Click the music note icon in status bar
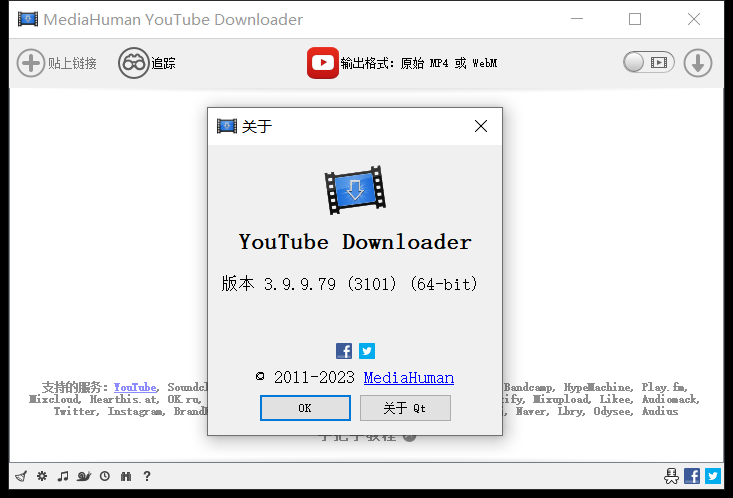 tap(63, 476)
